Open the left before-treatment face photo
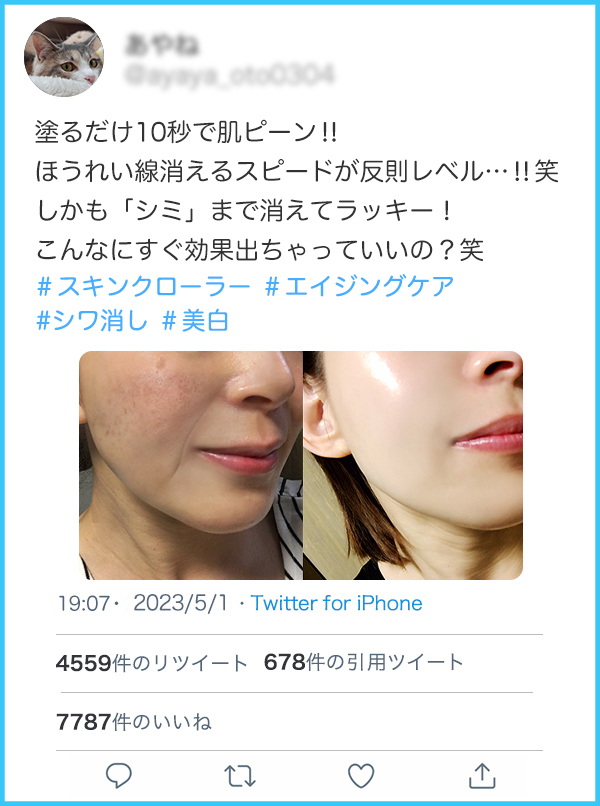This screenshot has height=806, width=600. click(191, 465)
